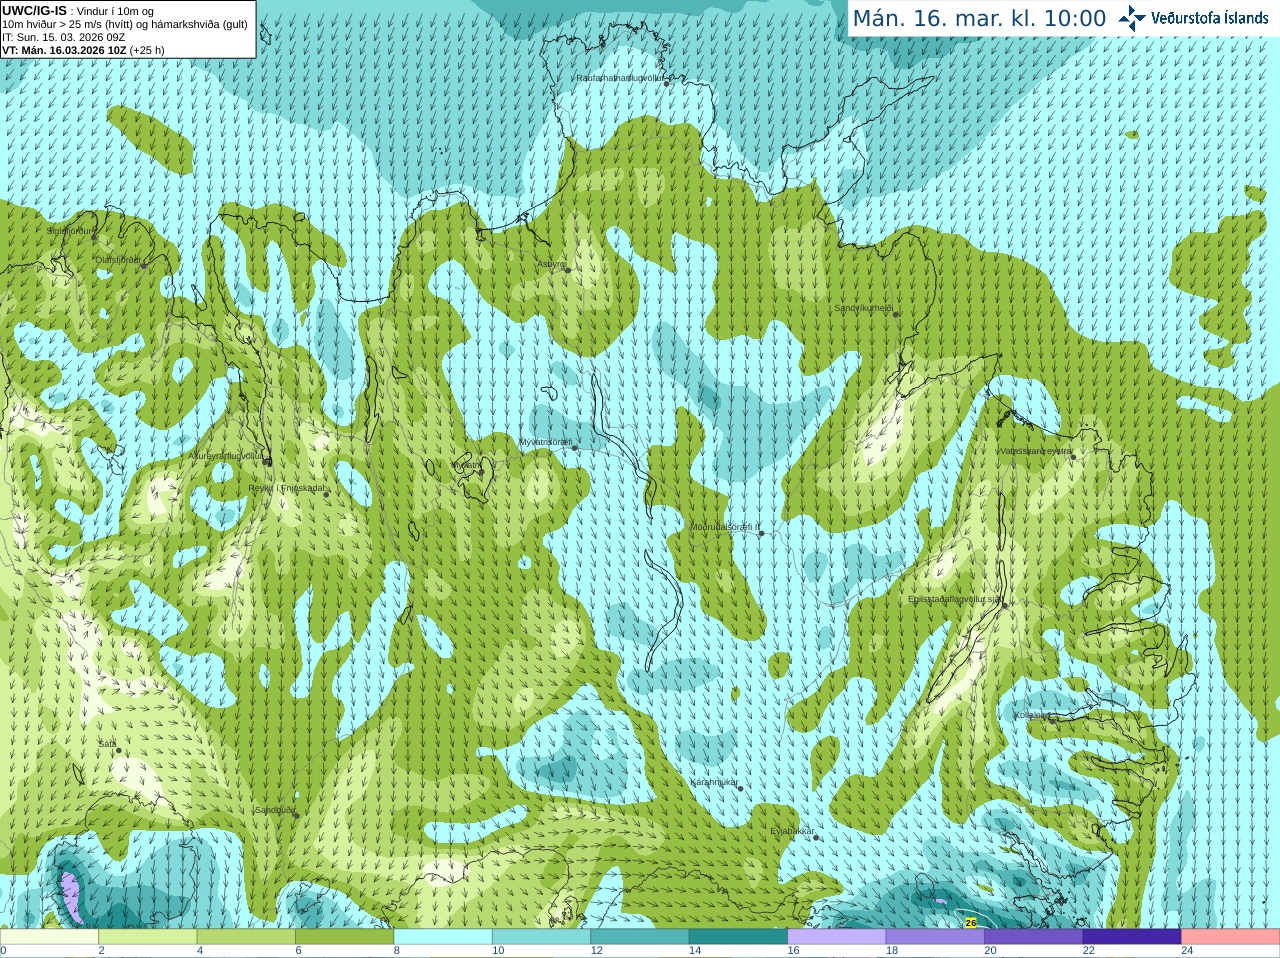Click the 16–18 m/s lavender legend swatch
Screen dimensions: 1280x958
coord(837,937)
